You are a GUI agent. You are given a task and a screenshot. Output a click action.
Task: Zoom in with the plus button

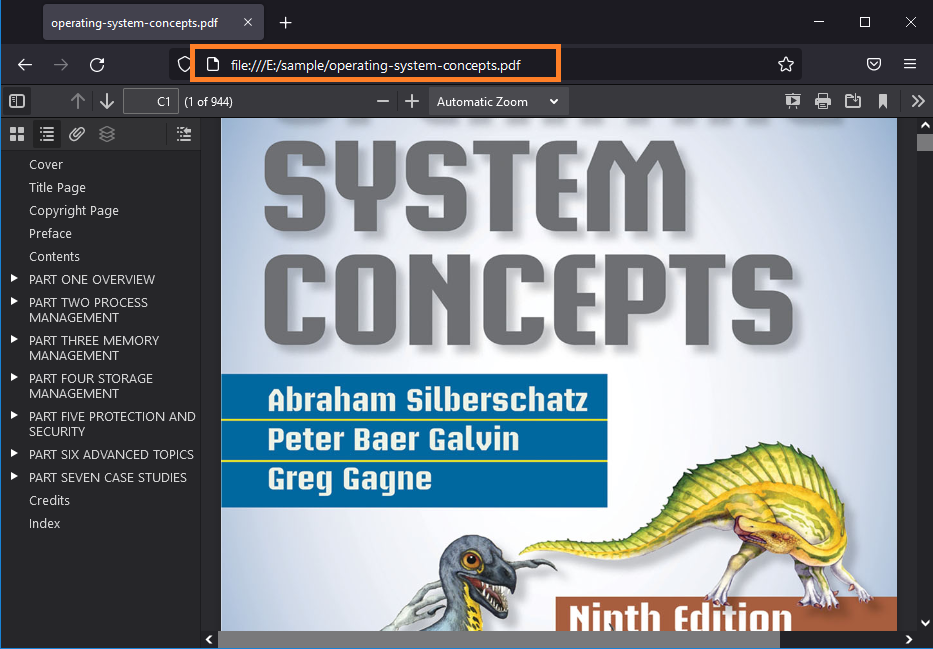(x=412, y=101)
